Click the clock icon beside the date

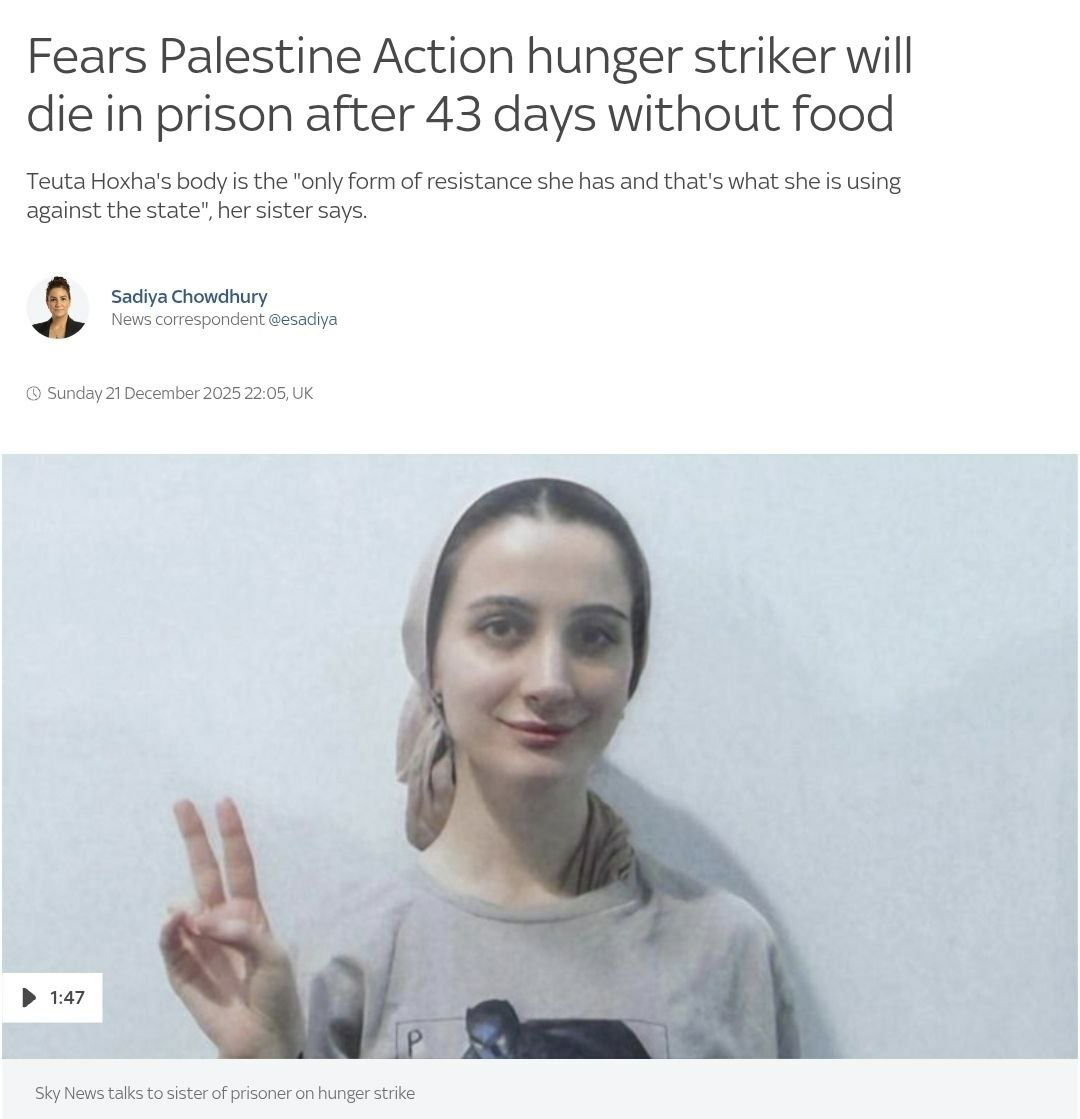pyautogui.click(x=34, y=393)
